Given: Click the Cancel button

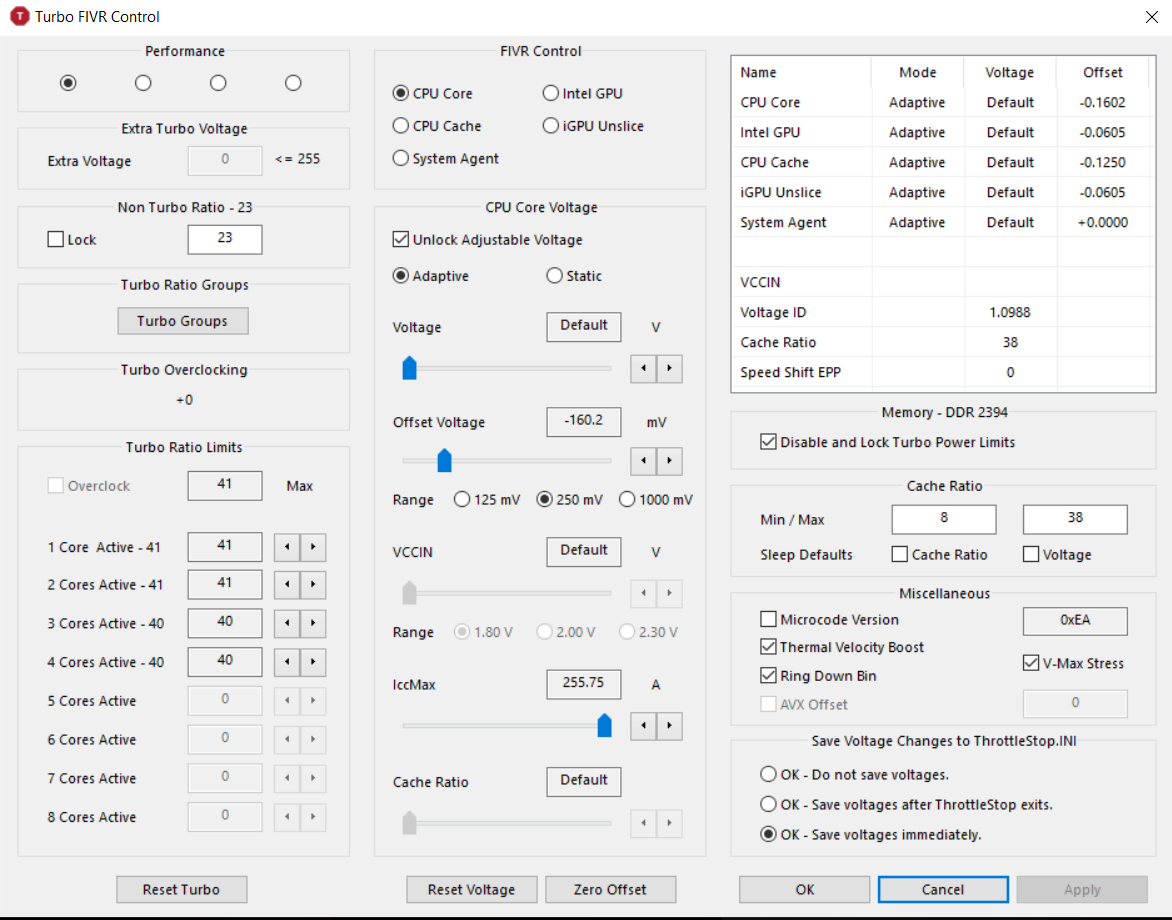Looking at the screenshot, I should click(x=943, y=889).
